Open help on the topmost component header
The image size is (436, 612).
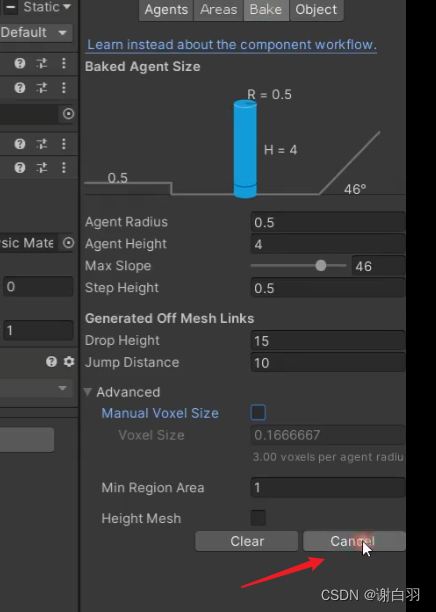tap(20, 63)
